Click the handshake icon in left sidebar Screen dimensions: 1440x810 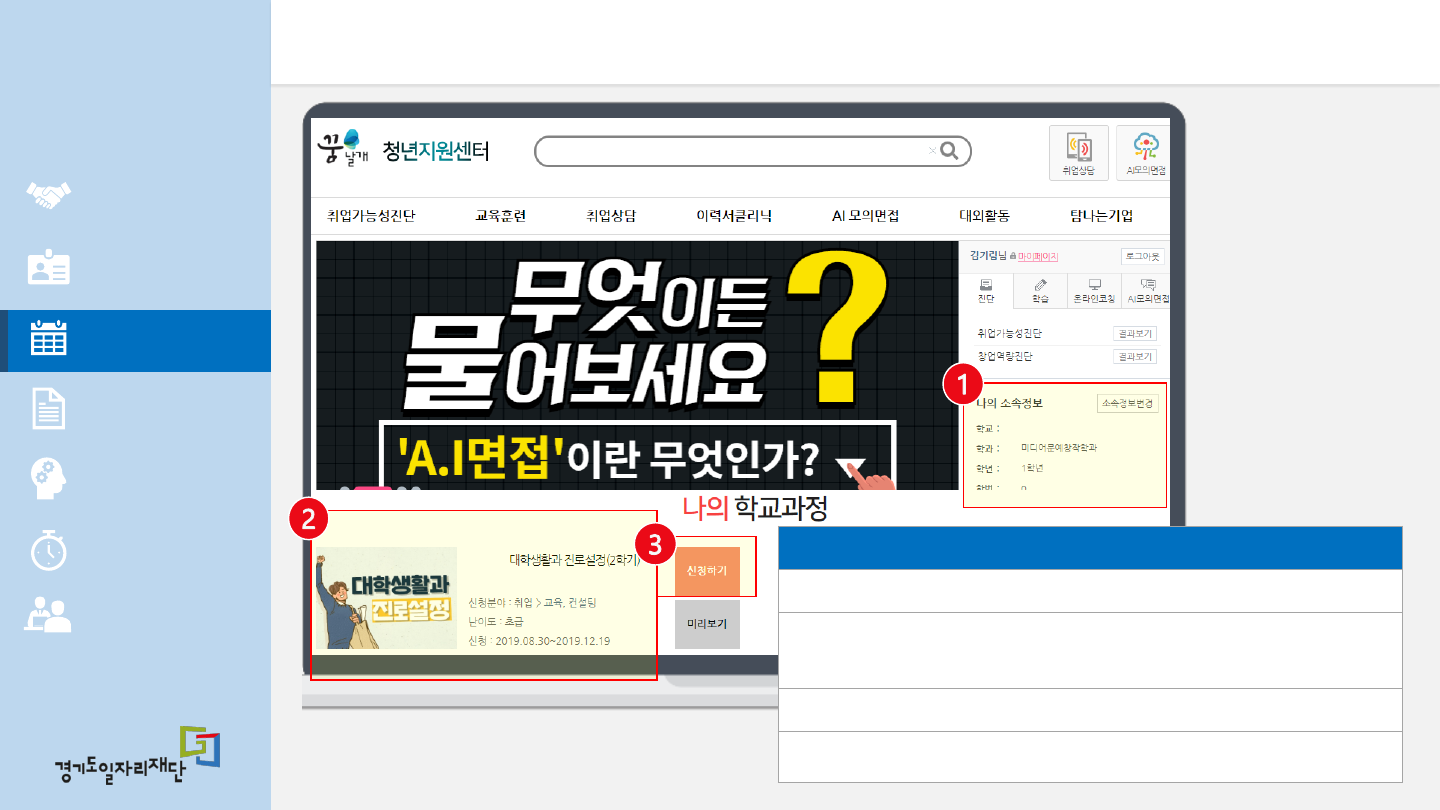(x=48, y=195)
